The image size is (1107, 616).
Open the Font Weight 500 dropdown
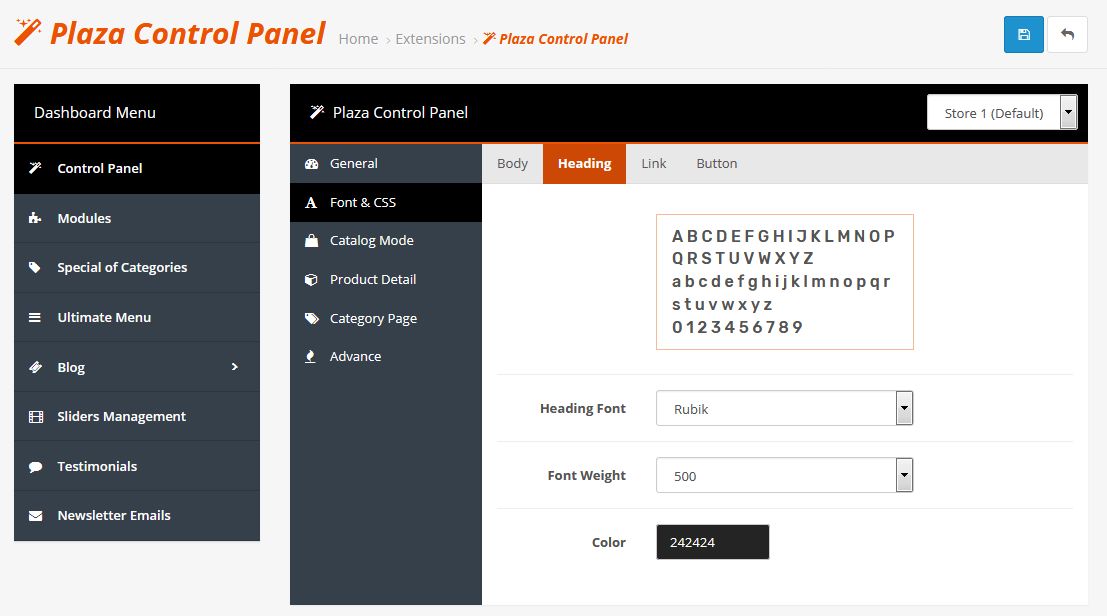click(x=784, y=476)
